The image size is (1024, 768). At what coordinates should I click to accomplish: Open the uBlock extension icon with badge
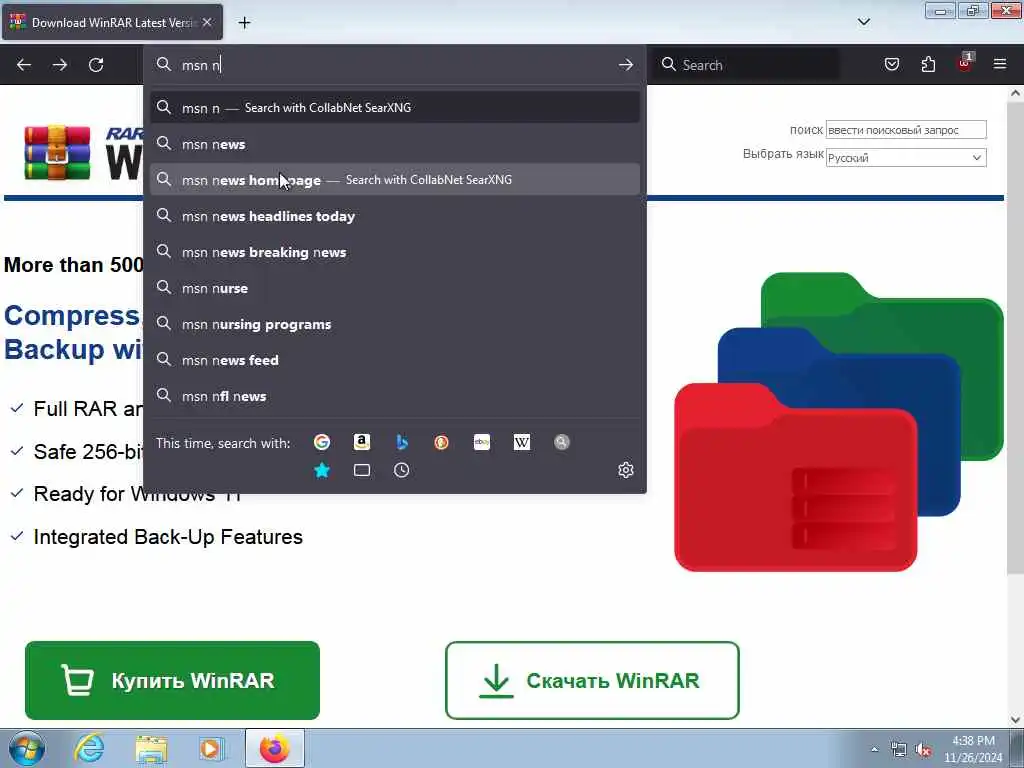(x=965, y=63)
